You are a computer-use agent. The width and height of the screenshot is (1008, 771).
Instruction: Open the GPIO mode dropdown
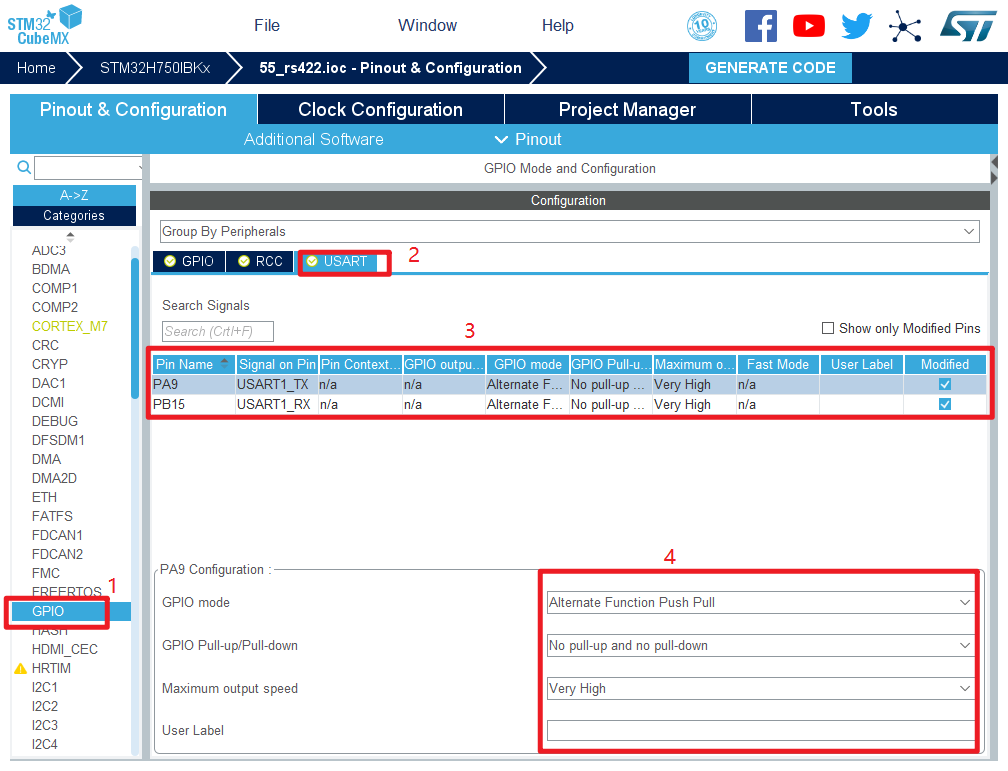point(760,602)
